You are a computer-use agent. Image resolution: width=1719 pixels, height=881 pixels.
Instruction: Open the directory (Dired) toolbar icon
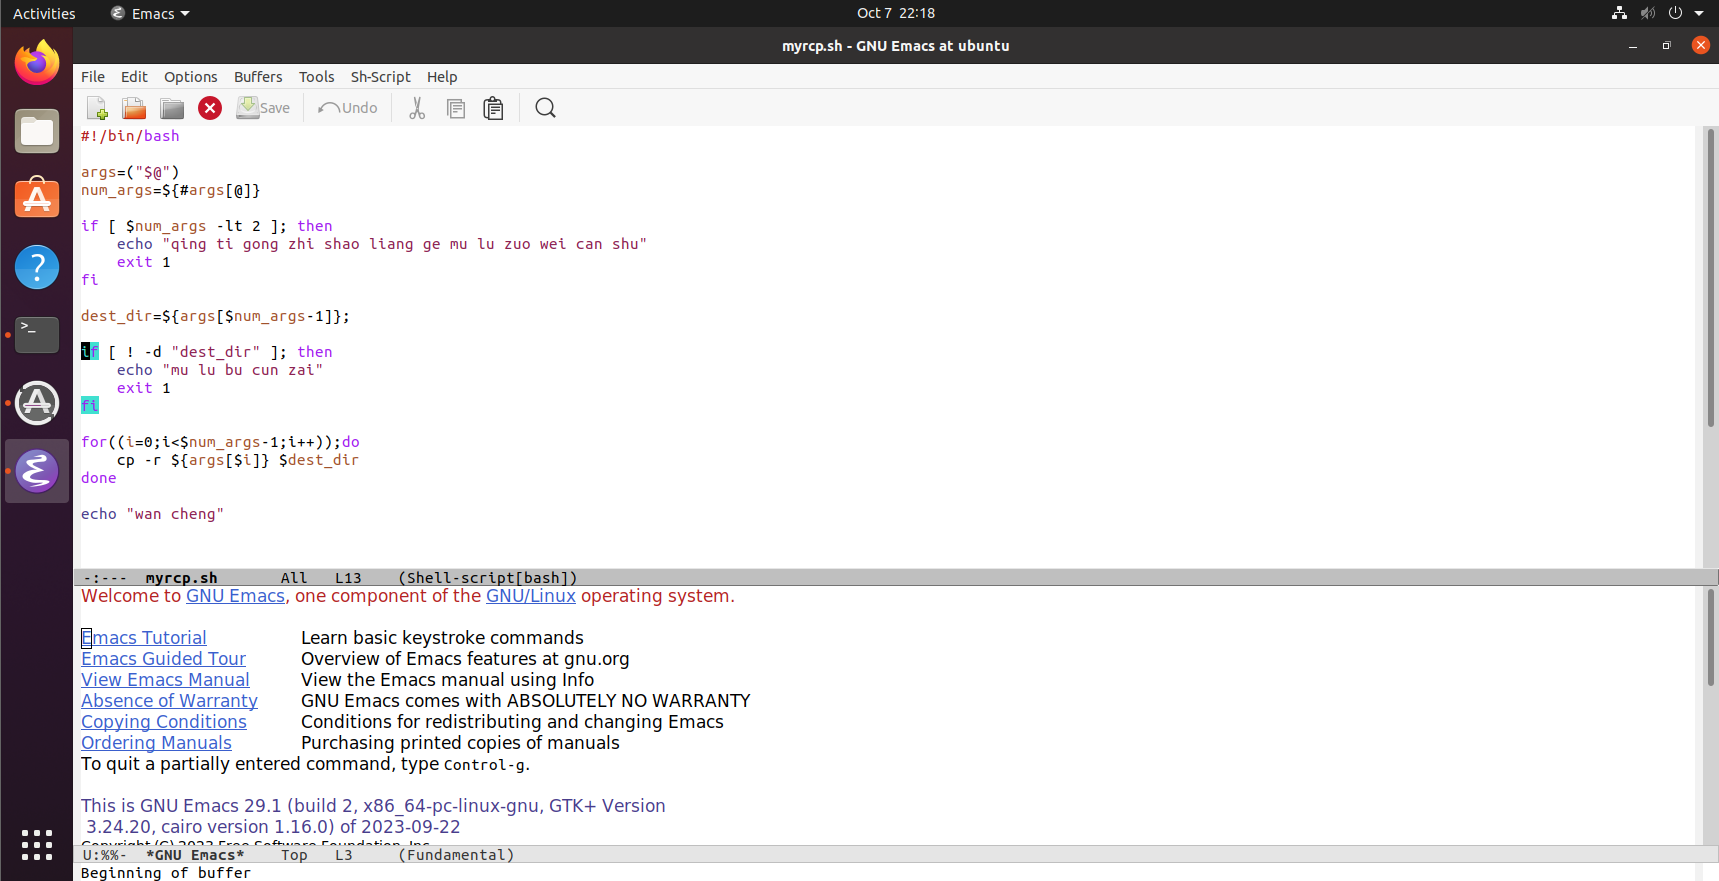pos(172,108)
